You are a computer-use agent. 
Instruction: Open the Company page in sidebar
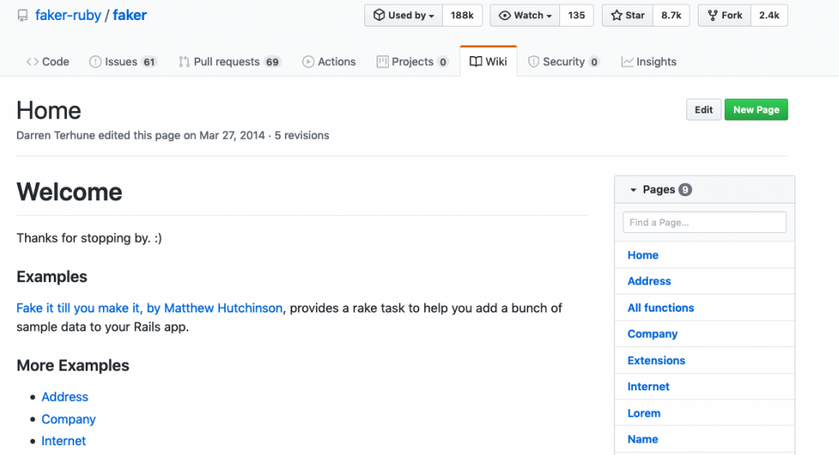pyautogui.click(x=652, y=334)
